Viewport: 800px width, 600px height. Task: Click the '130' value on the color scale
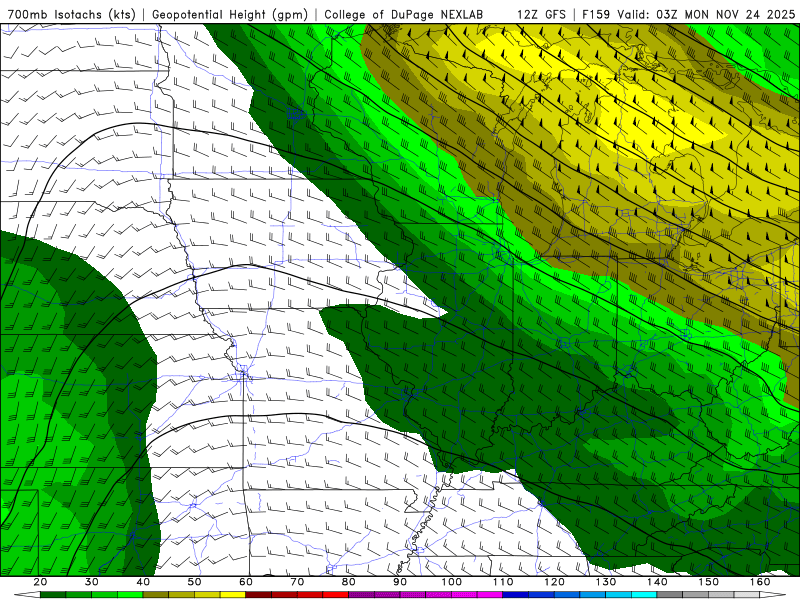pyautogui.click(x=606, y=582)
